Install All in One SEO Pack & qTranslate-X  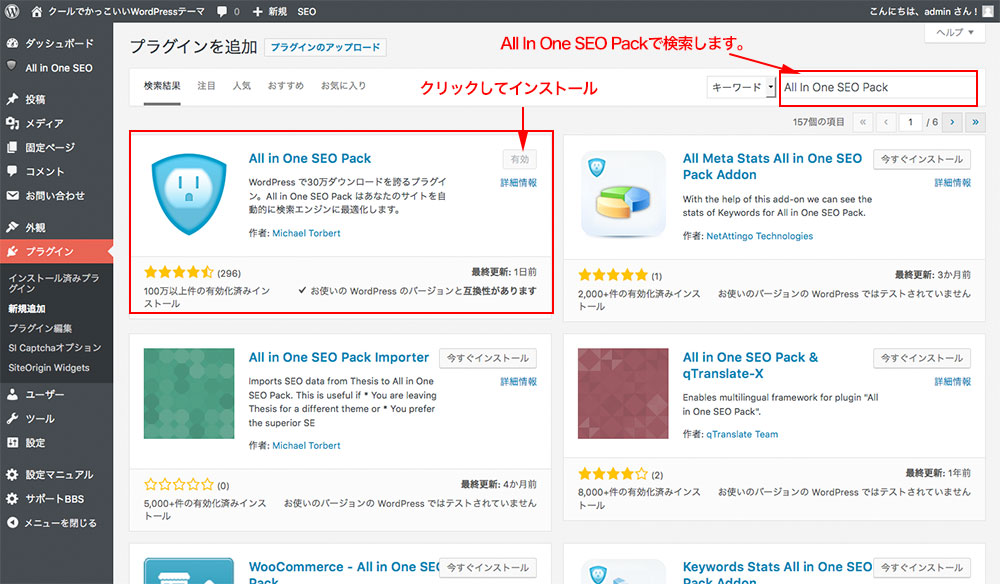(x=922, y=358)
